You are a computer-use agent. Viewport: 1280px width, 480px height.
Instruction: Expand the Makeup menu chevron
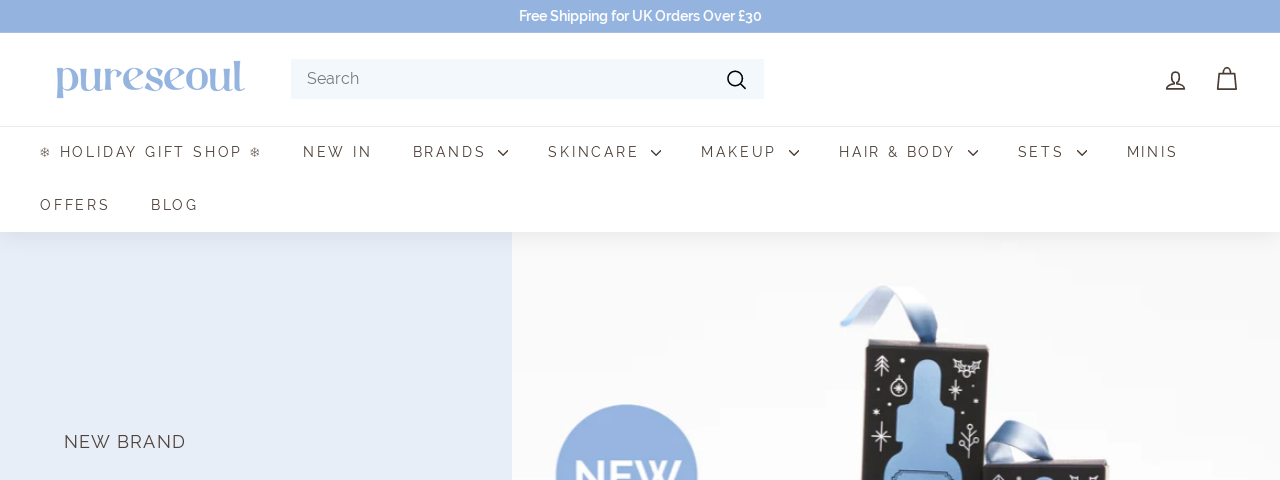point(794,153)
